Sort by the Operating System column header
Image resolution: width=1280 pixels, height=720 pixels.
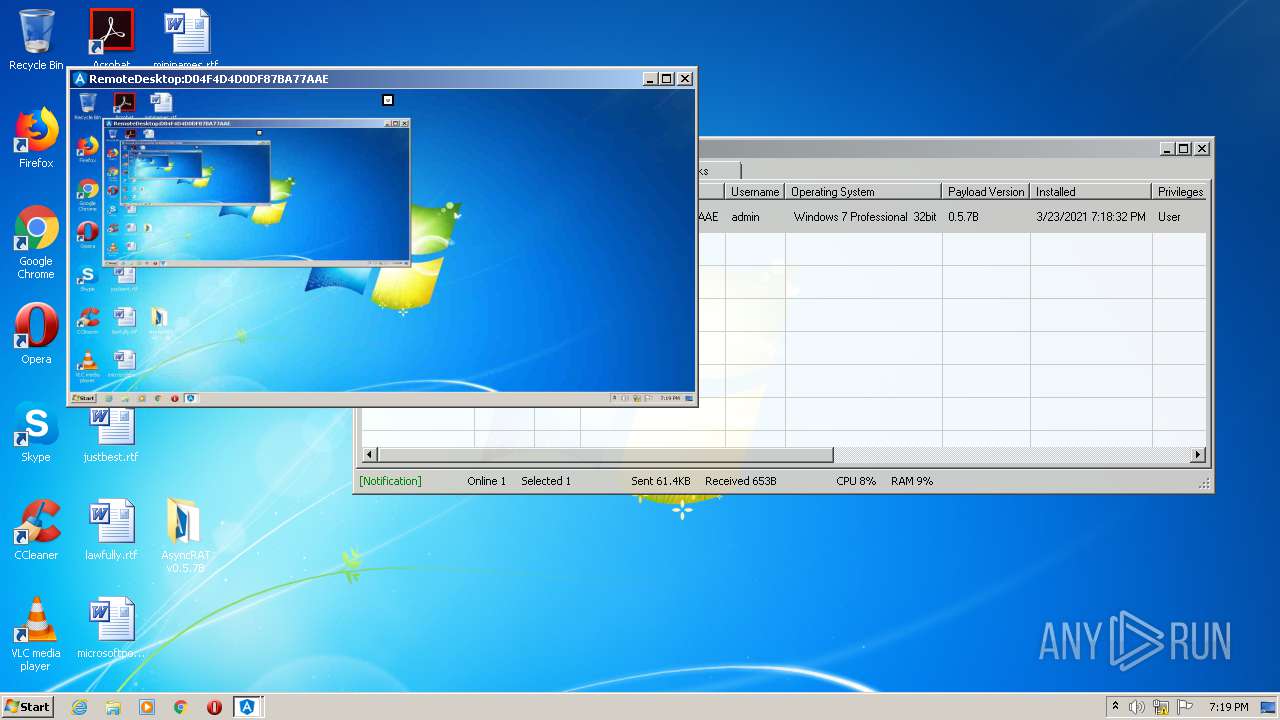pos(863,191)
